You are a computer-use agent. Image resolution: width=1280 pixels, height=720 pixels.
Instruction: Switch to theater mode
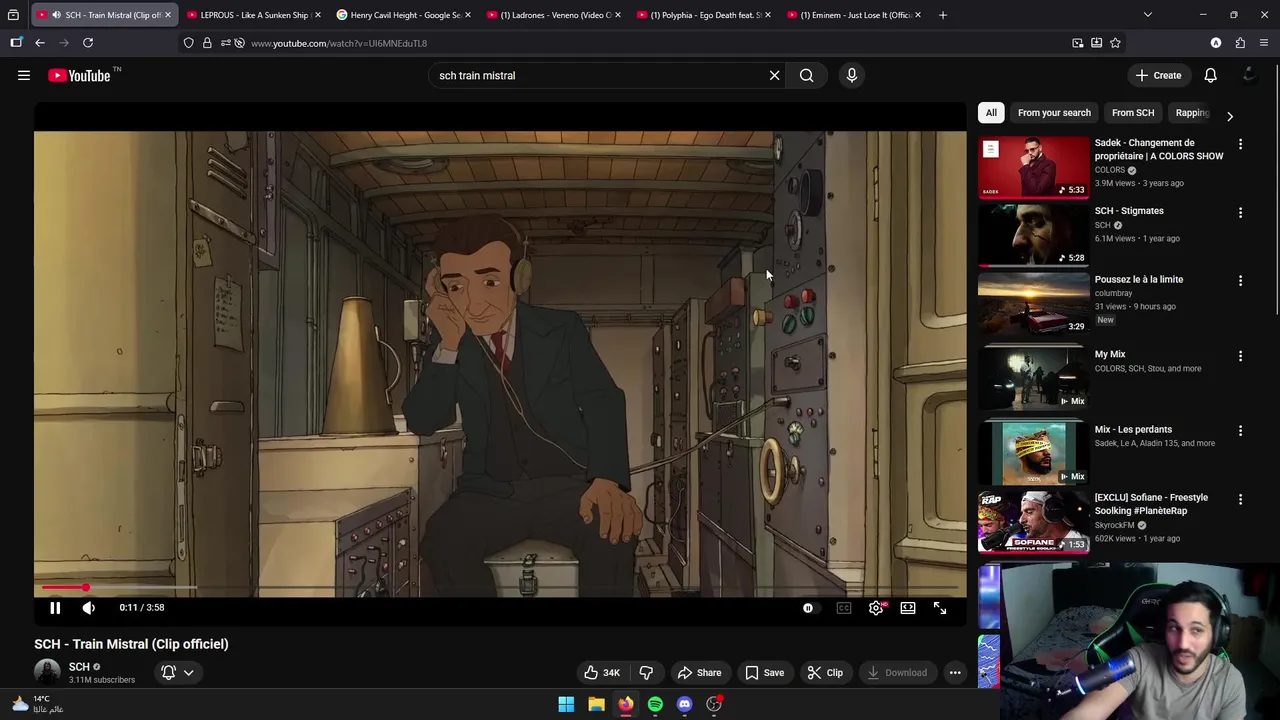908,607
